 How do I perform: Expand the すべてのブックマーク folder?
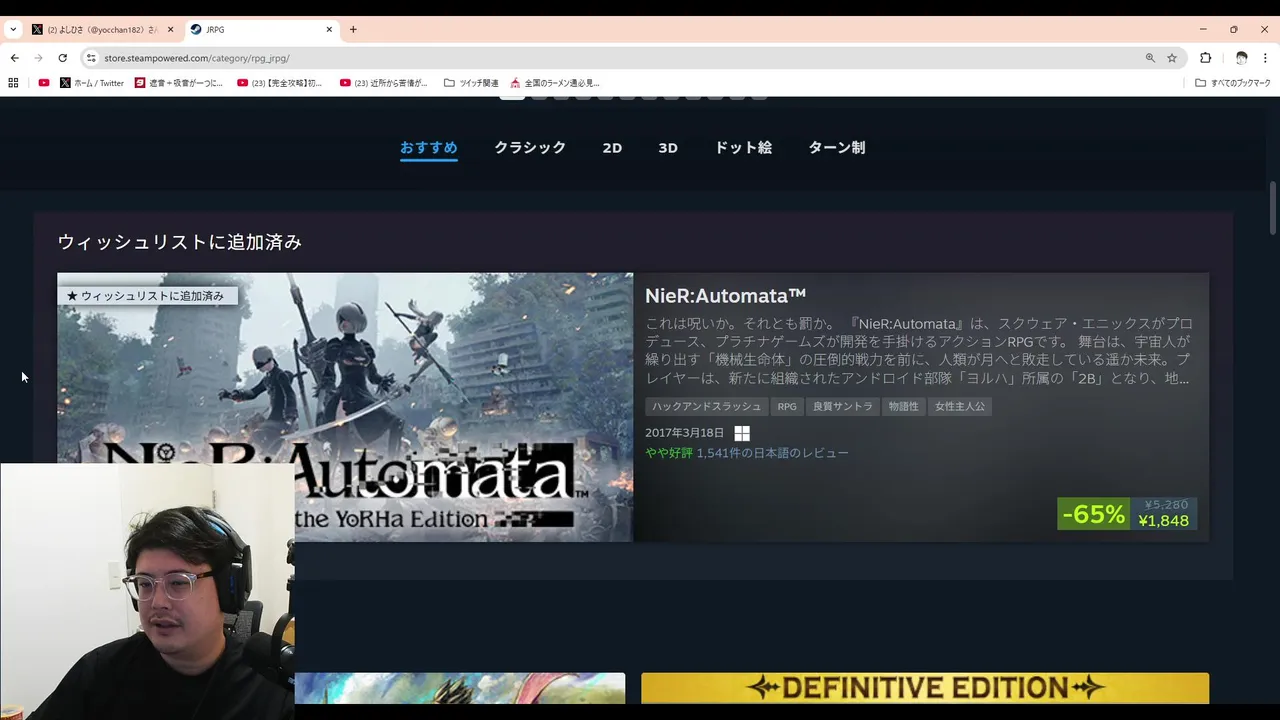click(1232, 83)
